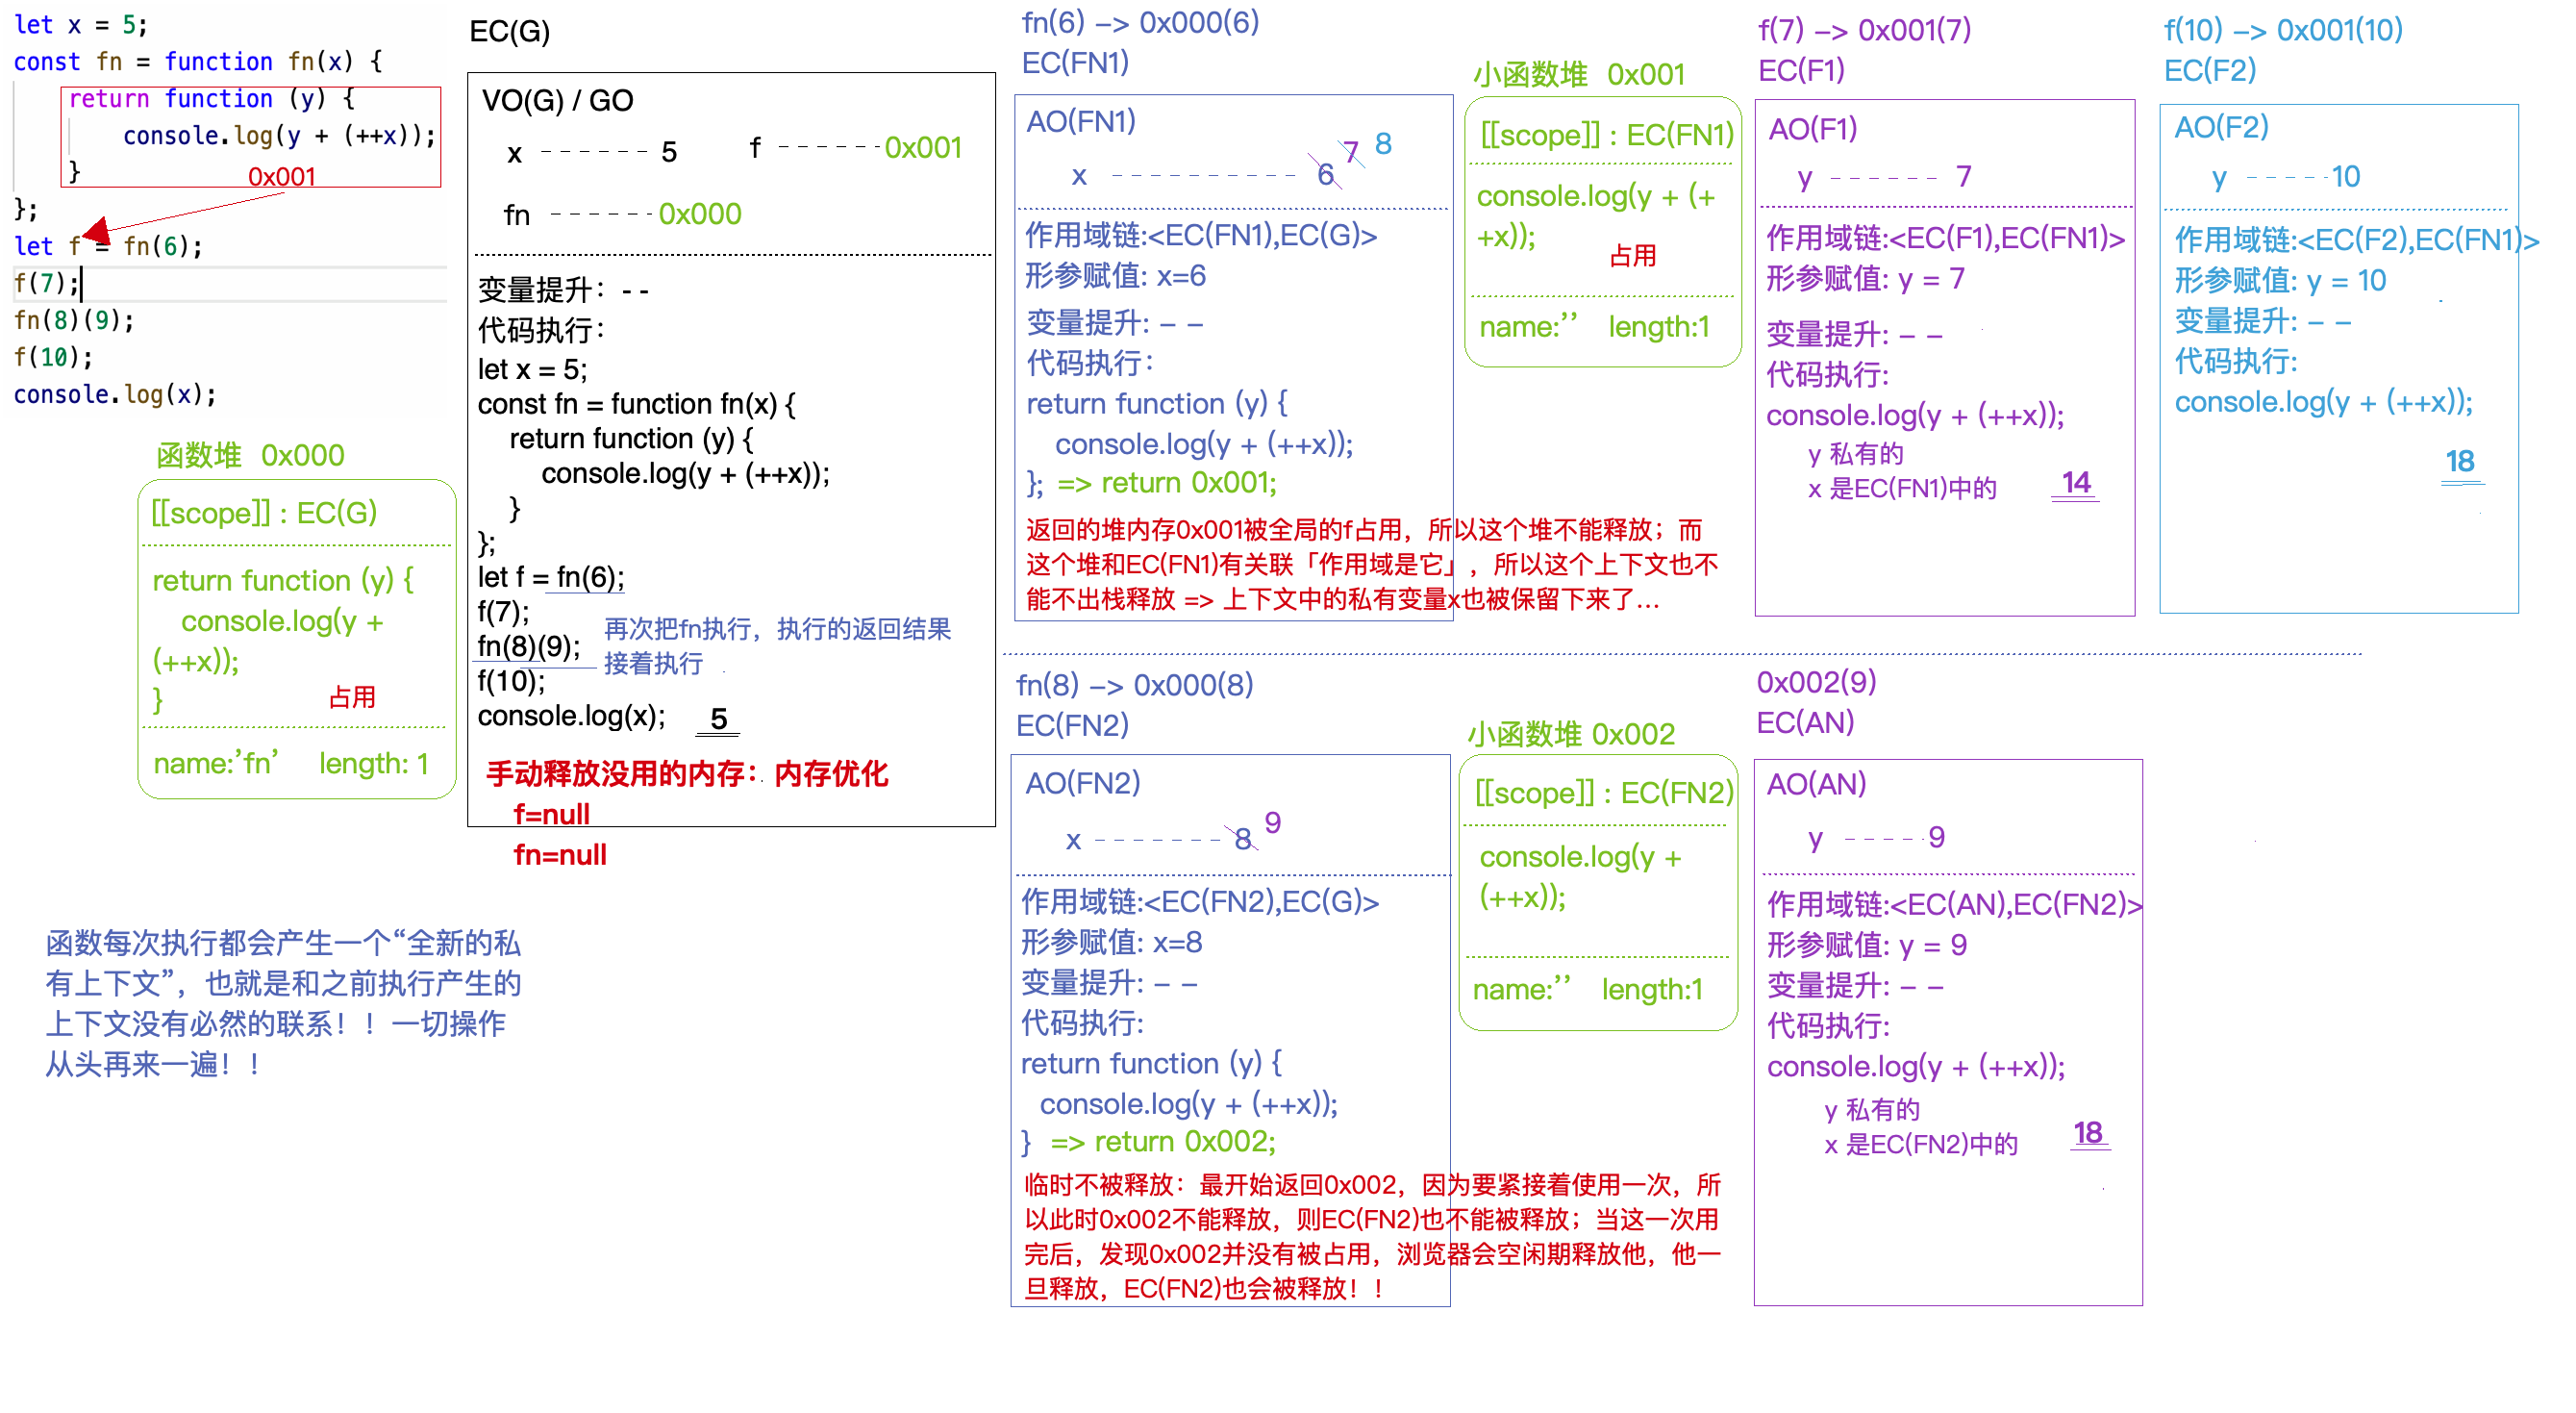Click the 'AO(F1)' label
Screen dimensions: 2576x1413
[1813, 129]
